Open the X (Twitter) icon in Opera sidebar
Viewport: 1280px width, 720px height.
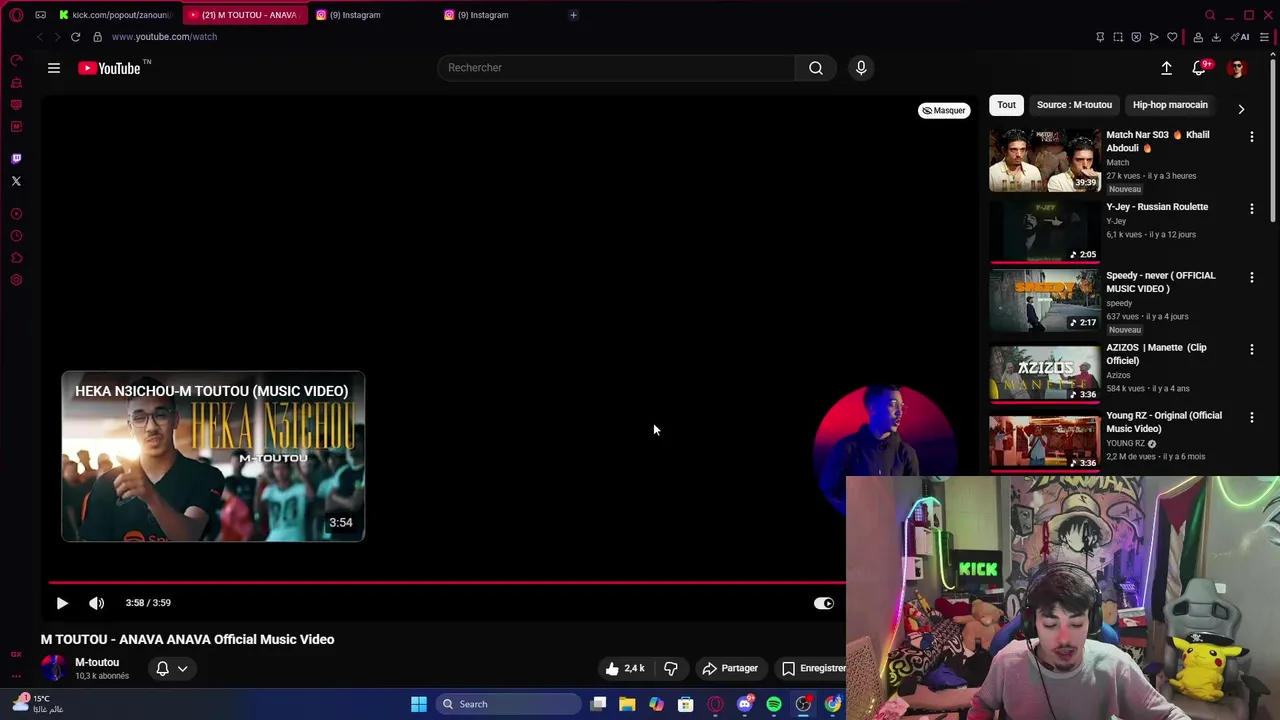pos(16,181)
